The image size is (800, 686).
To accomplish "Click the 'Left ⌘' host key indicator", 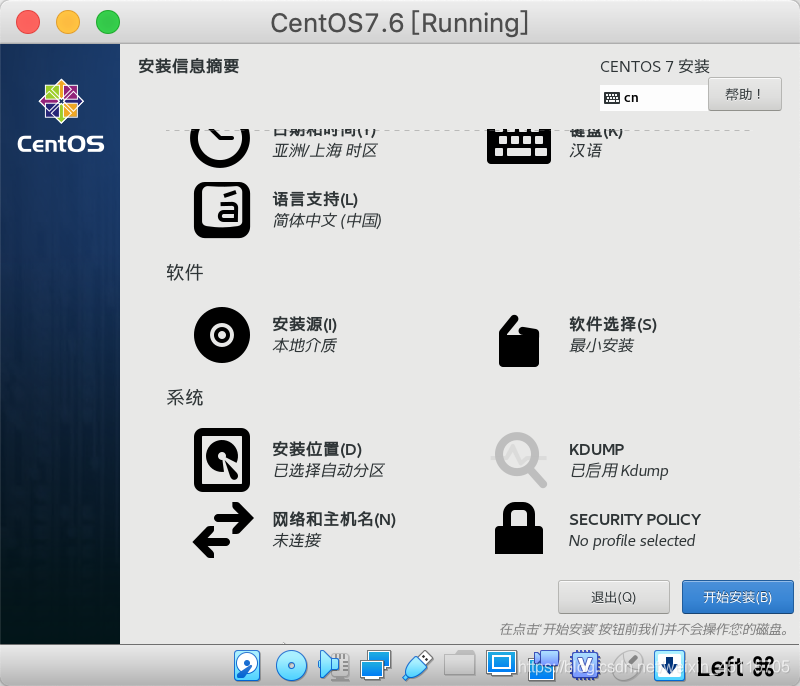I will click(736, 667).
